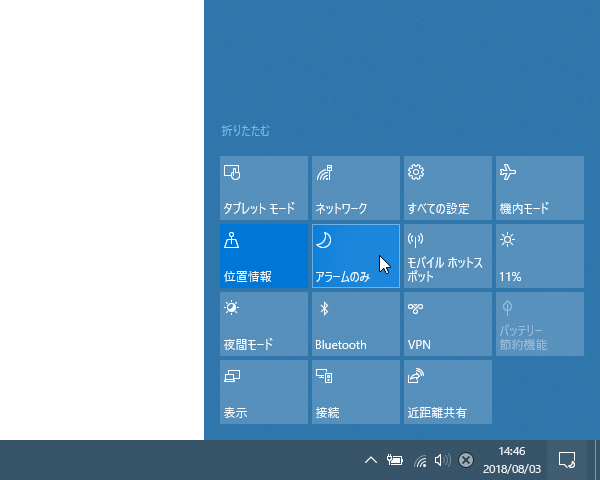This screenshot has width=600, height=480.
Task: Open the 接続 connect tile
Action: pyautogui.click(x=356, y=392)
